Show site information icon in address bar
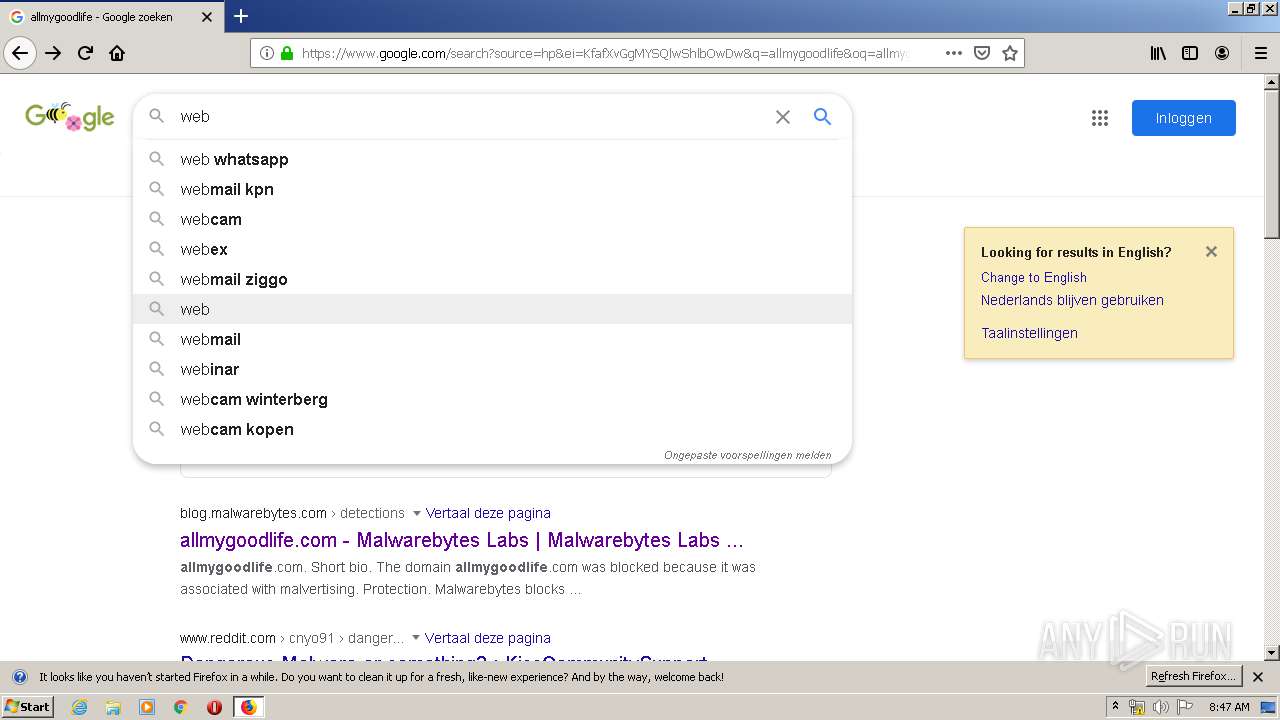 coord(266,53)
